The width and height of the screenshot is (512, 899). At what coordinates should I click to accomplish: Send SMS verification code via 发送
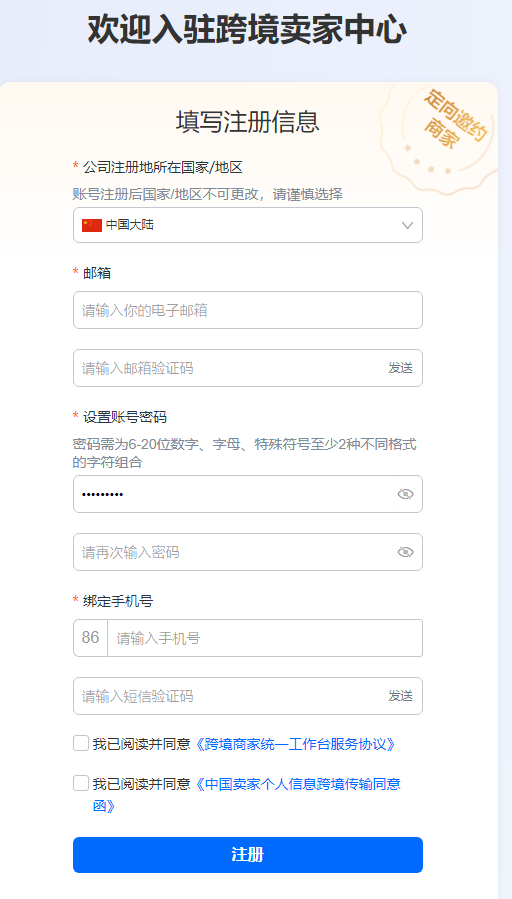coord(400,696)
